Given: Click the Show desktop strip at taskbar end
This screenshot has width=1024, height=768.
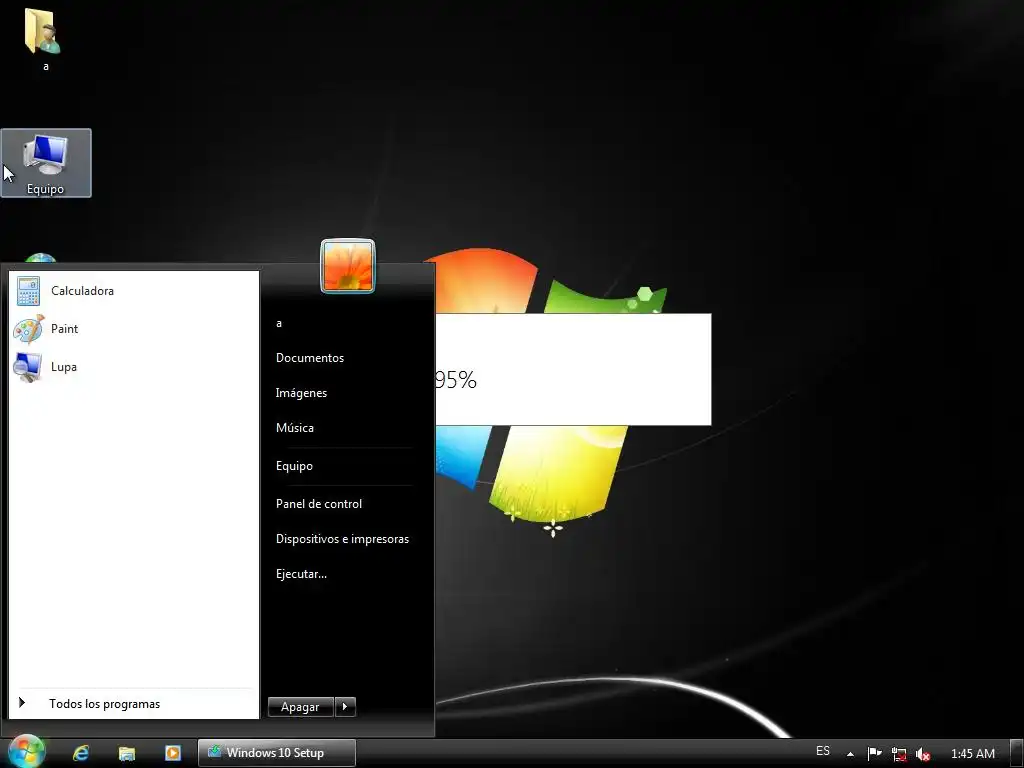Looking at the screenshot, I should 1017,752.
